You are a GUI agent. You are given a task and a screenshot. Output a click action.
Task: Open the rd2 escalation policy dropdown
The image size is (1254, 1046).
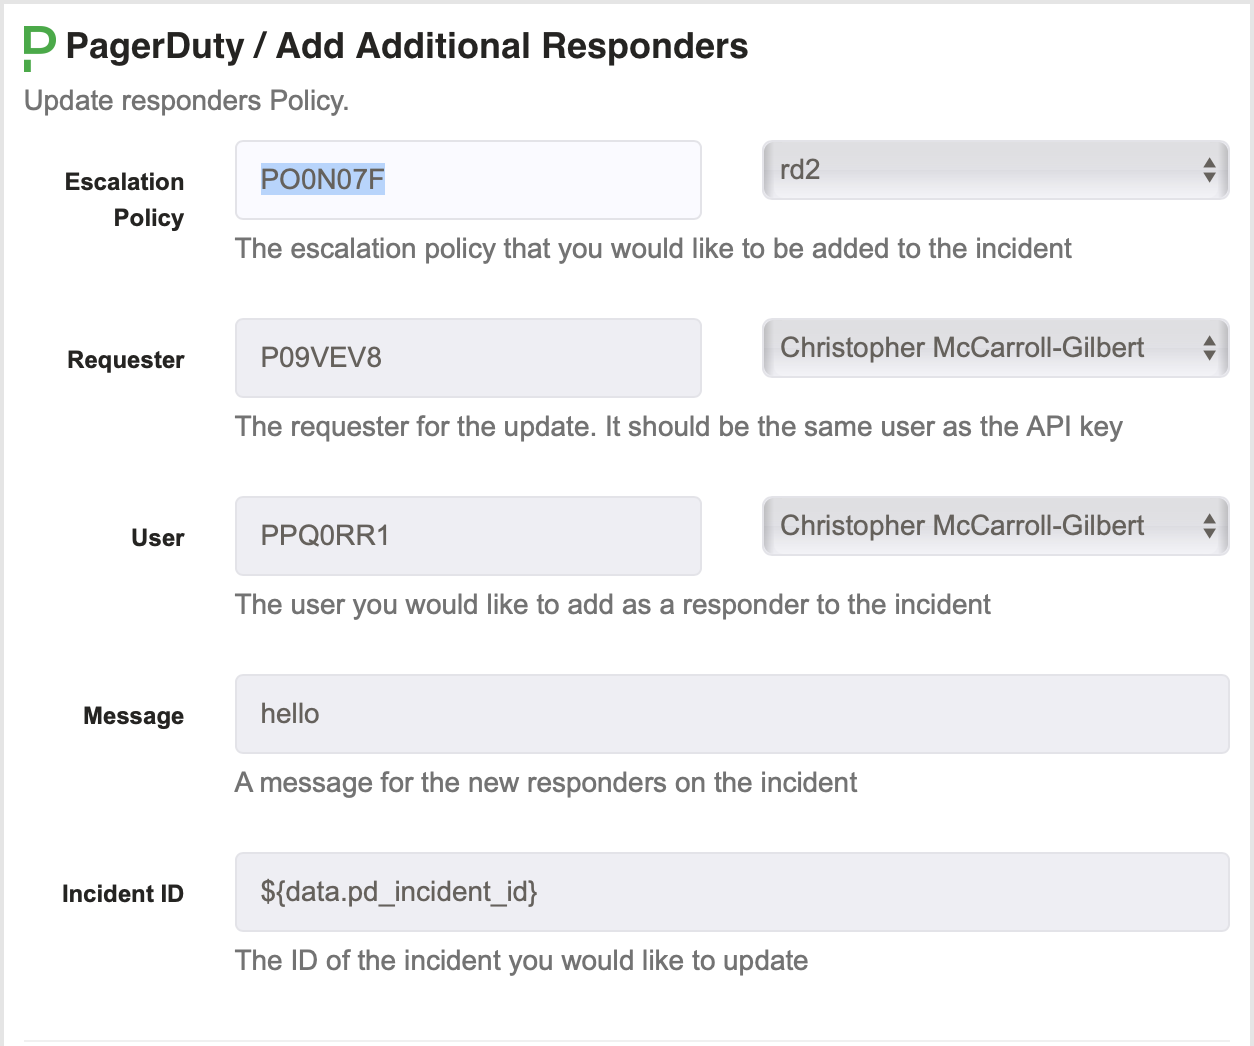[995, 170]
